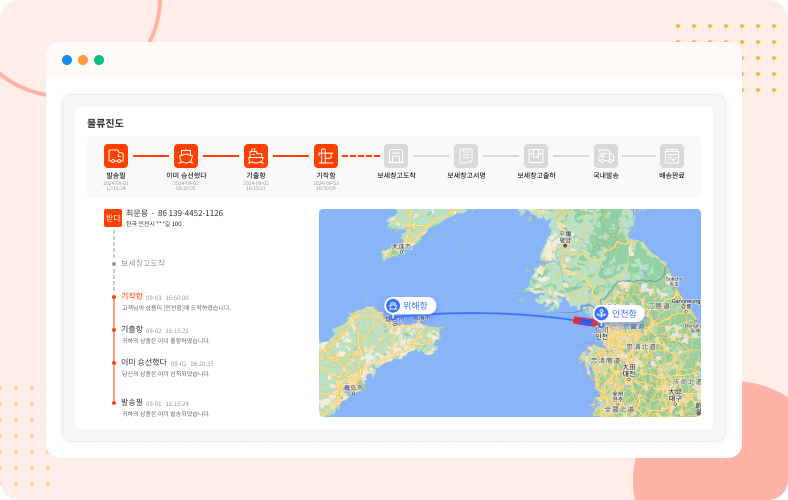This screenshot has width=788, height=500.
Task: Click the 기출항 departing ship step icon
Action: click(x=256, y=156)
